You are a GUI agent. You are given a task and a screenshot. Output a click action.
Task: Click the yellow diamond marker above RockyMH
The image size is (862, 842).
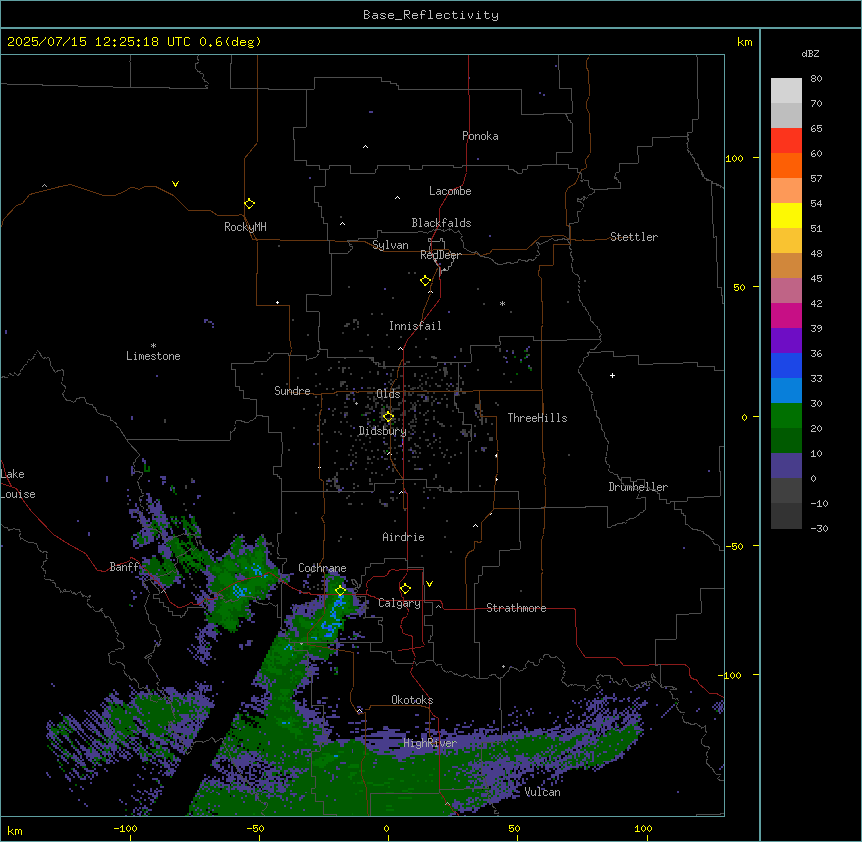coord(249,204)
